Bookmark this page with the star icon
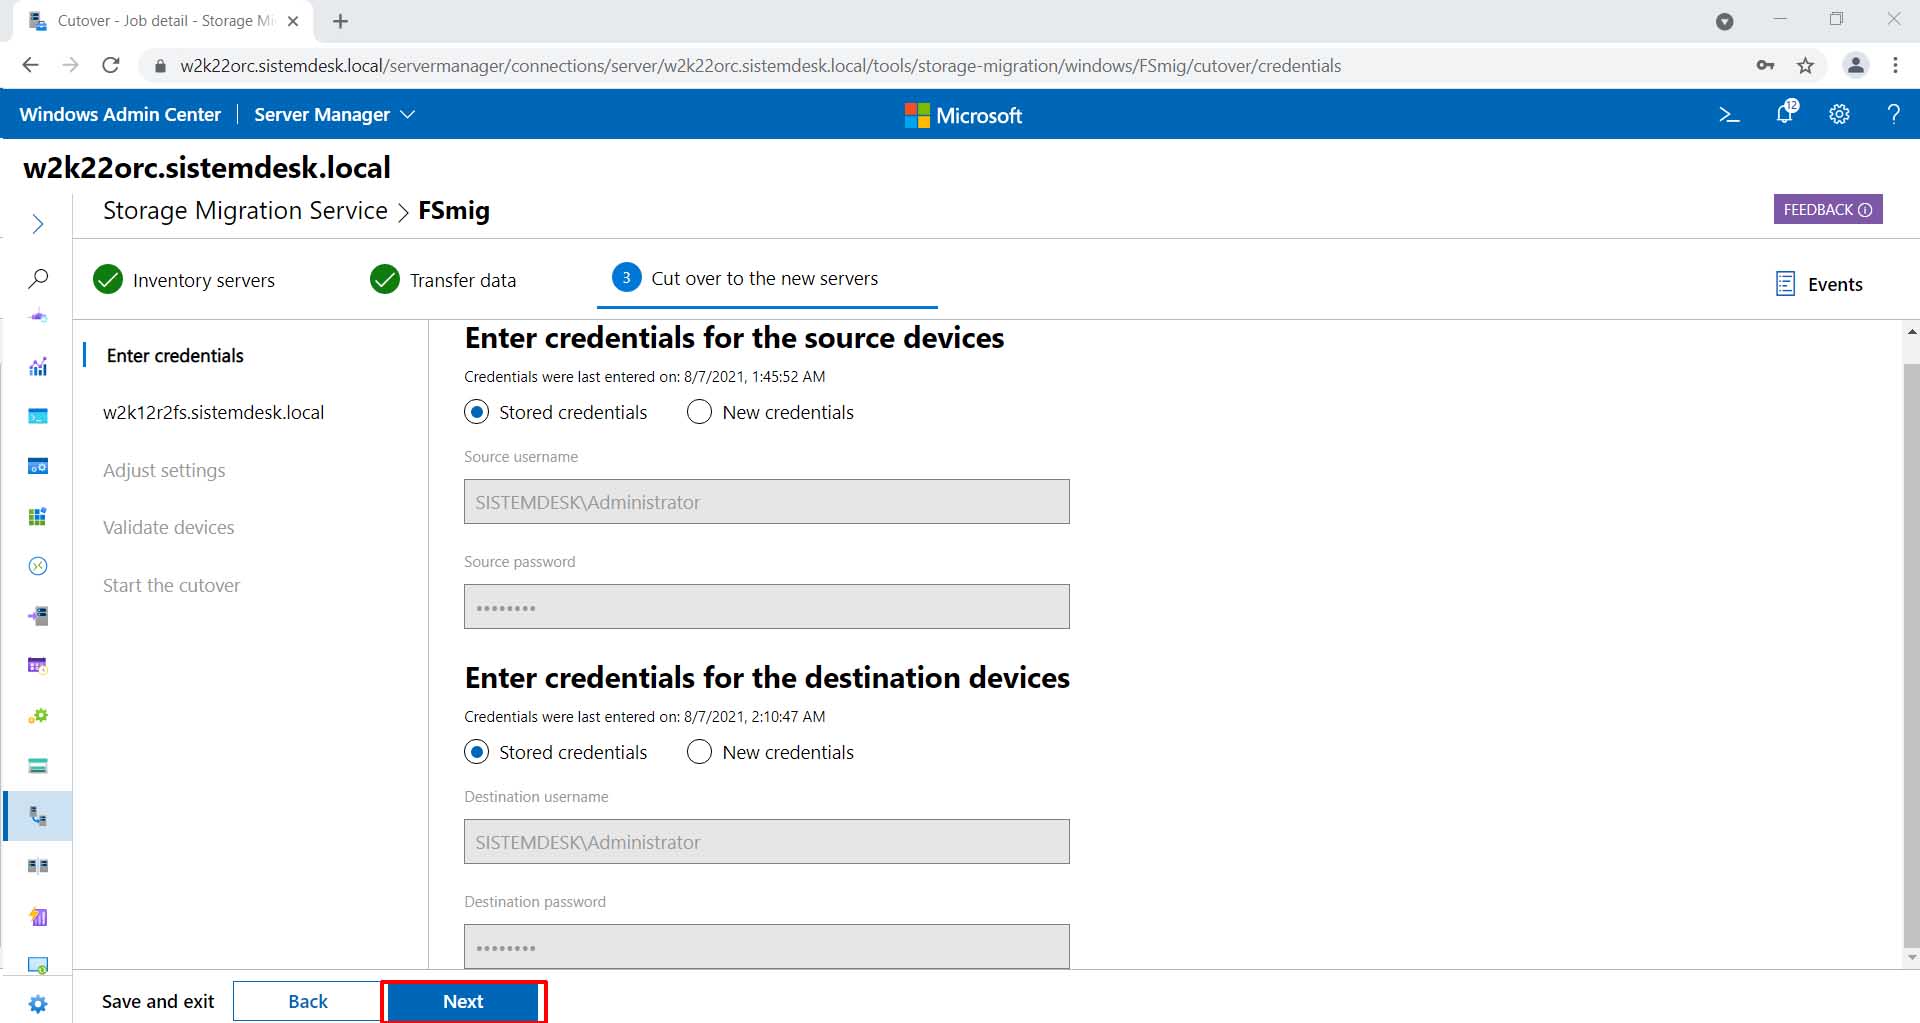Viewport: 1920px width, 1023px height. click(1805, 65)
